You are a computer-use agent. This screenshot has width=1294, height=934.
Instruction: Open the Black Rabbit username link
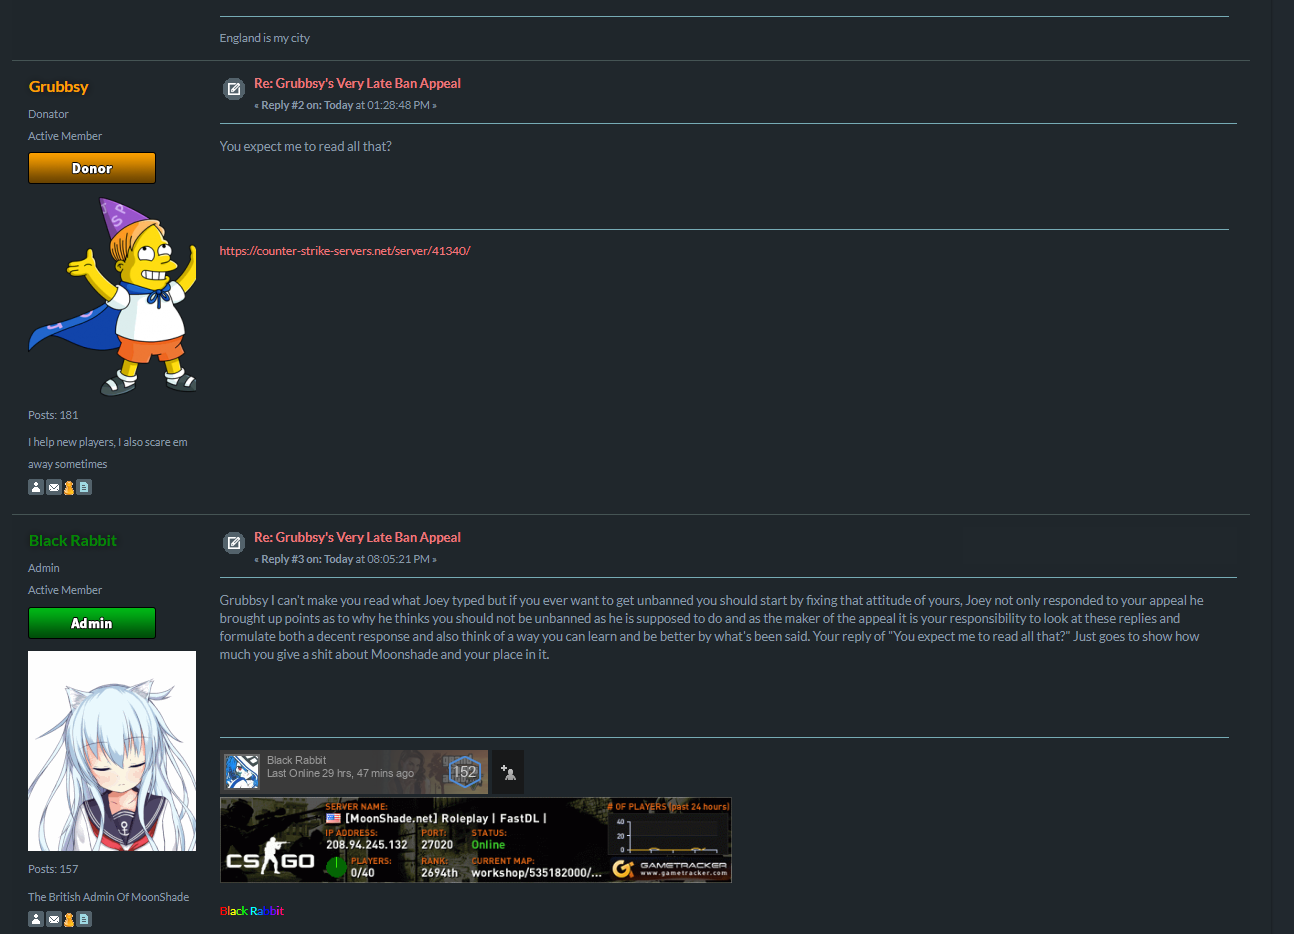click(x=72, y=541)
